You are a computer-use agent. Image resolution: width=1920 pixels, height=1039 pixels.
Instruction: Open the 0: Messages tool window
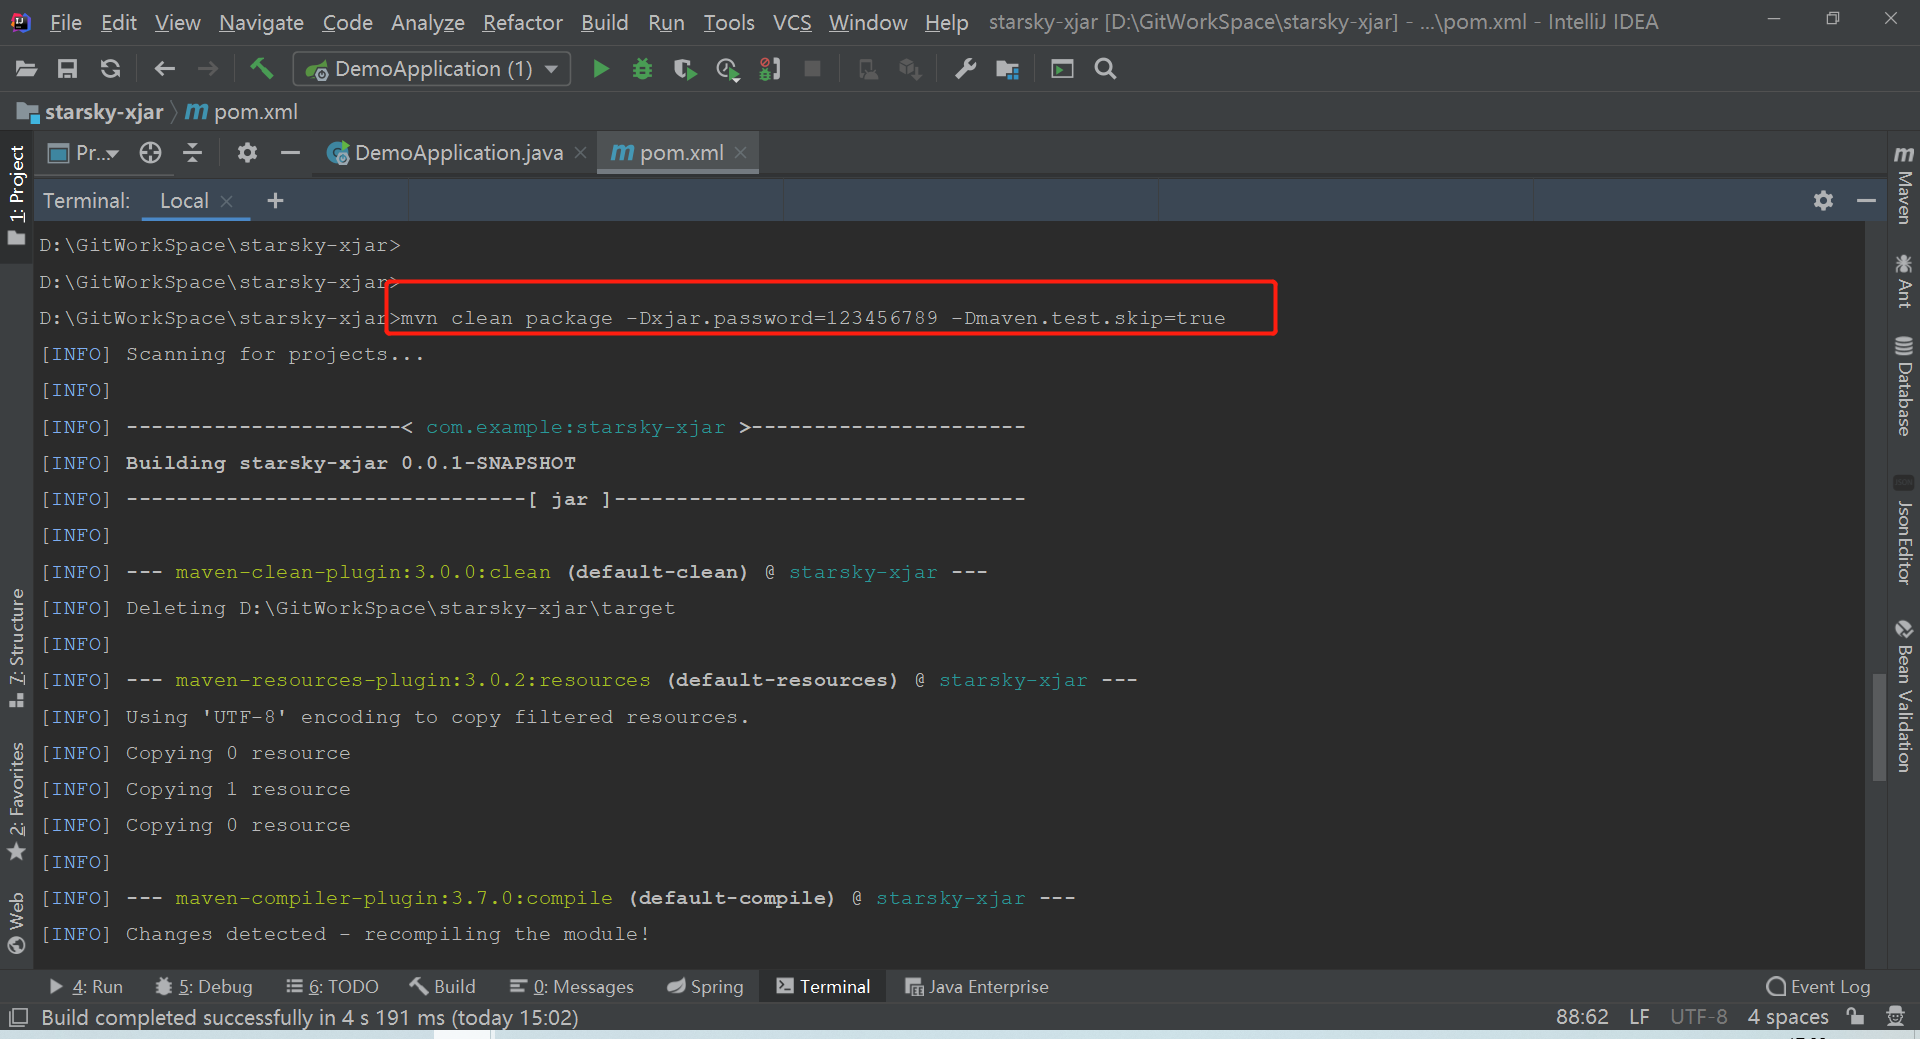point(571,987)
